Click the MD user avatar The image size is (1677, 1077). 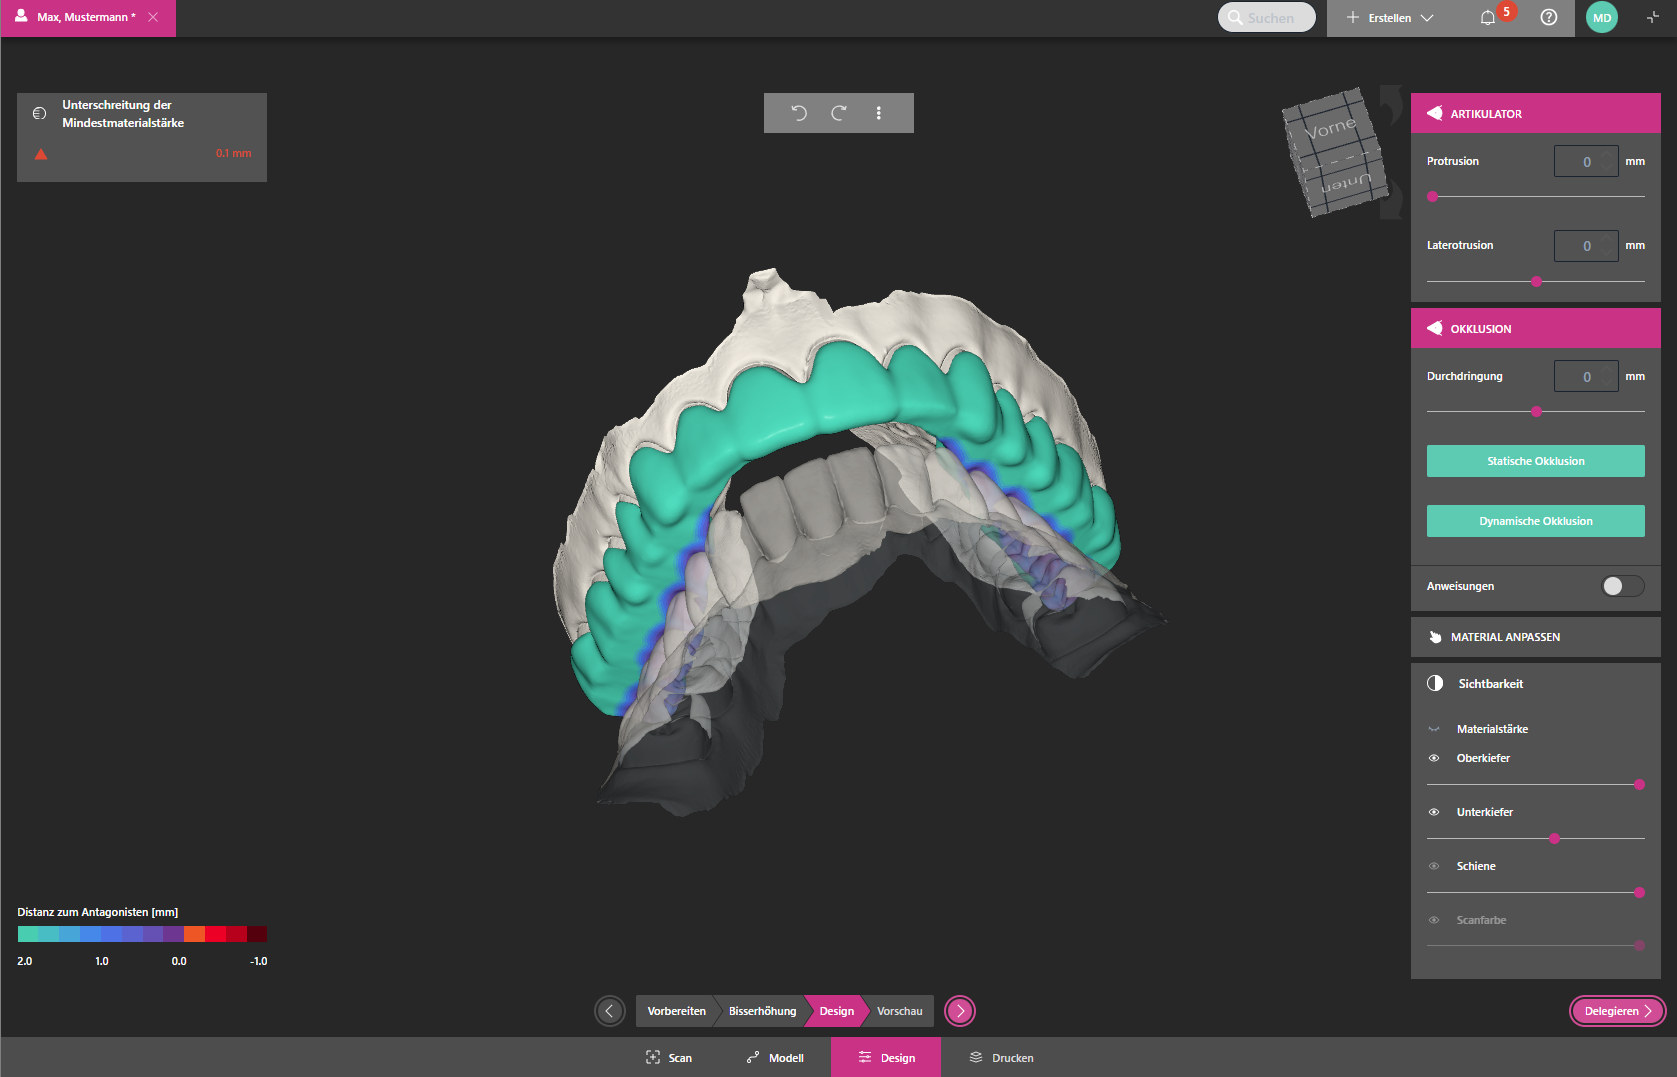click(1602, 18)
